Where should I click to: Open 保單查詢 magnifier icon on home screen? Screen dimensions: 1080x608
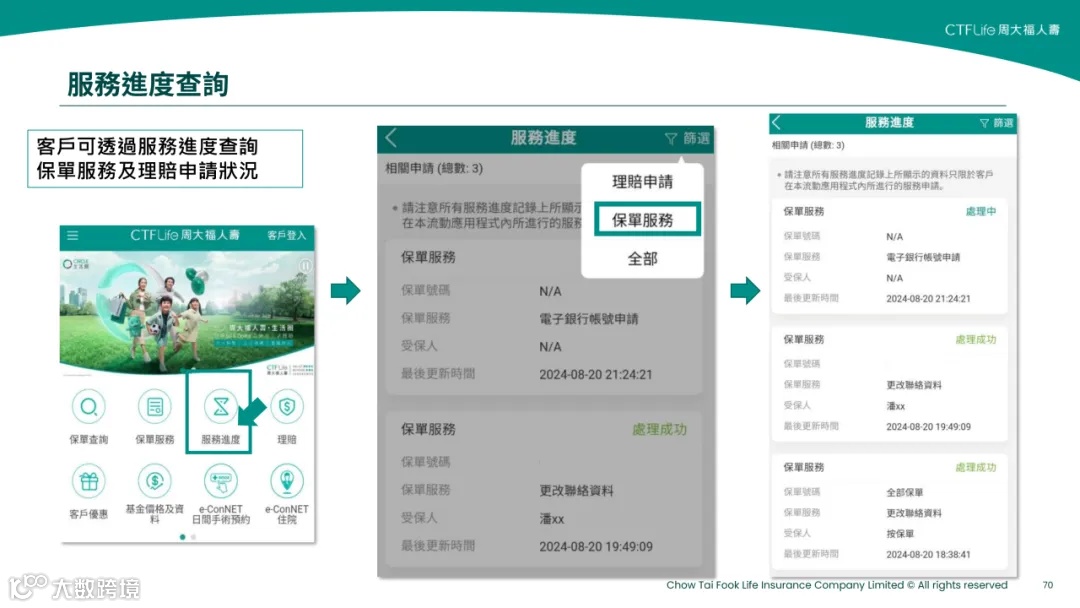point(89,407)
